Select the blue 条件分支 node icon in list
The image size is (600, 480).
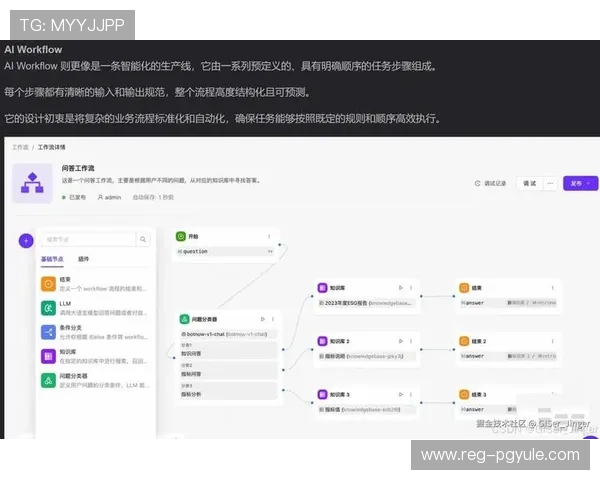48,332
